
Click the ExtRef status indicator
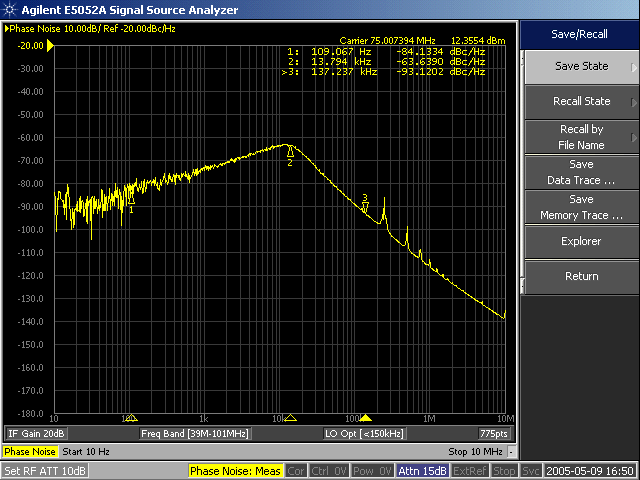click(x=469, y=471)
